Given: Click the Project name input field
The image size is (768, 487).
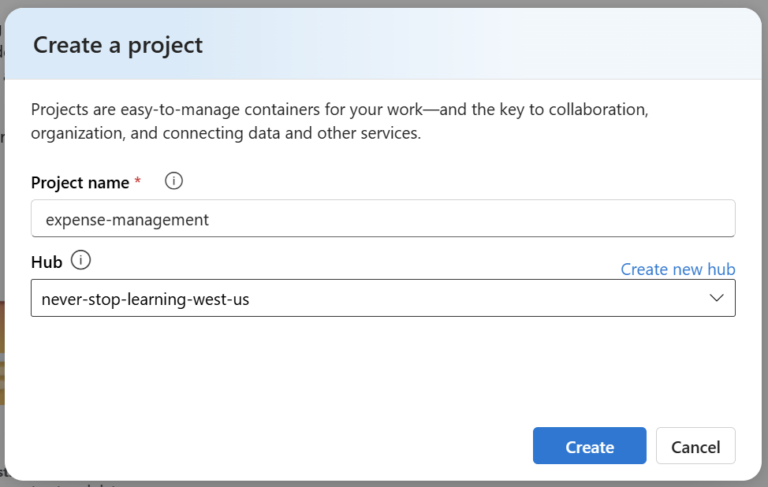Looking at the screenshot, I should click(x=383, y=219).
